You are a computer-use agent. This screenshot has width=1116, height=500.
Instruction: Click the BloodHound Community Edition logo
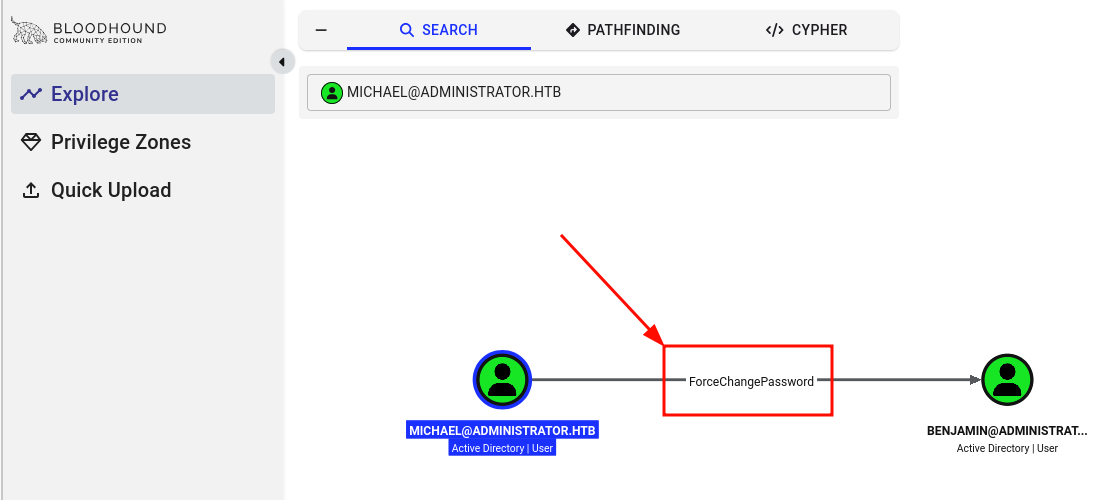[88, 31]
